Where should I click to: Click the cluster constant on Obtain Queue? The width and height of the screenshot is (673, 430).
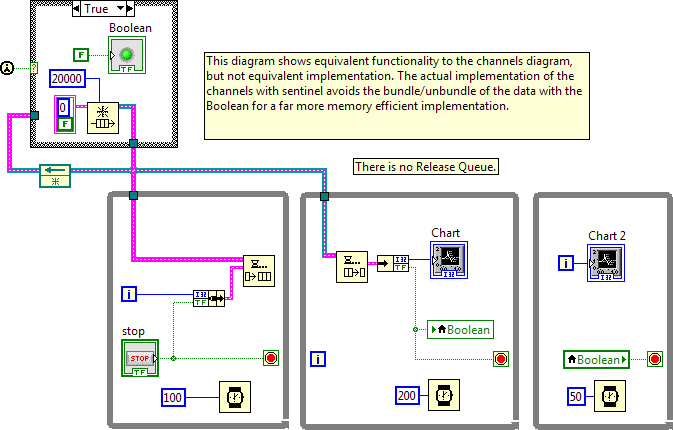coord(65,115)
